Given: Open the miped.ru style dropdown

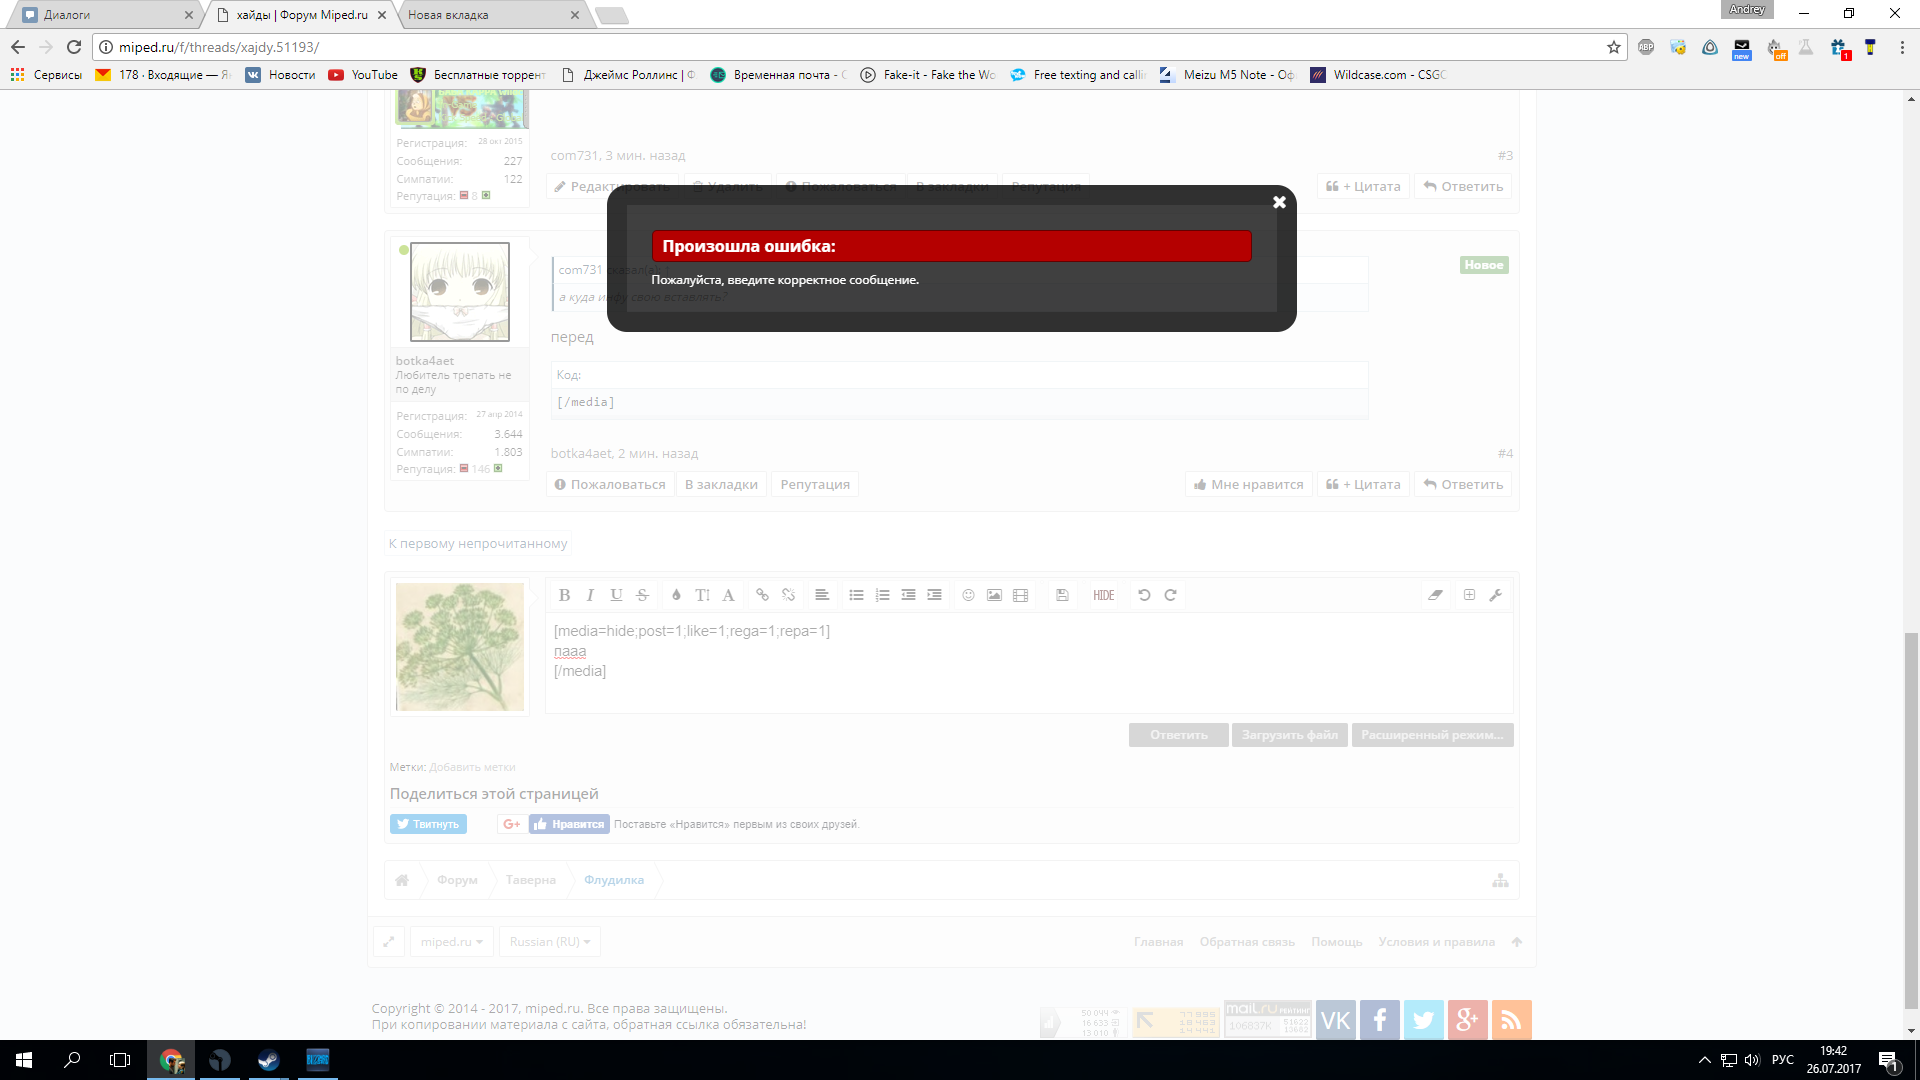Looking at the screenshot, I should (x=452, y=942).
